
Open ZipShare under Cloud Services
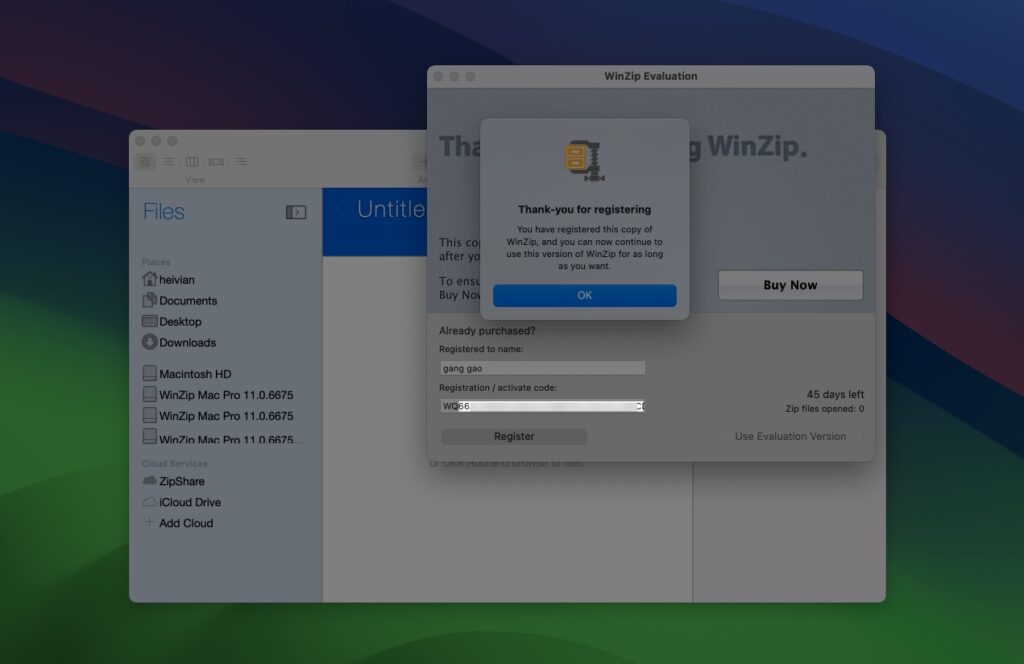[x=149, y=481]
